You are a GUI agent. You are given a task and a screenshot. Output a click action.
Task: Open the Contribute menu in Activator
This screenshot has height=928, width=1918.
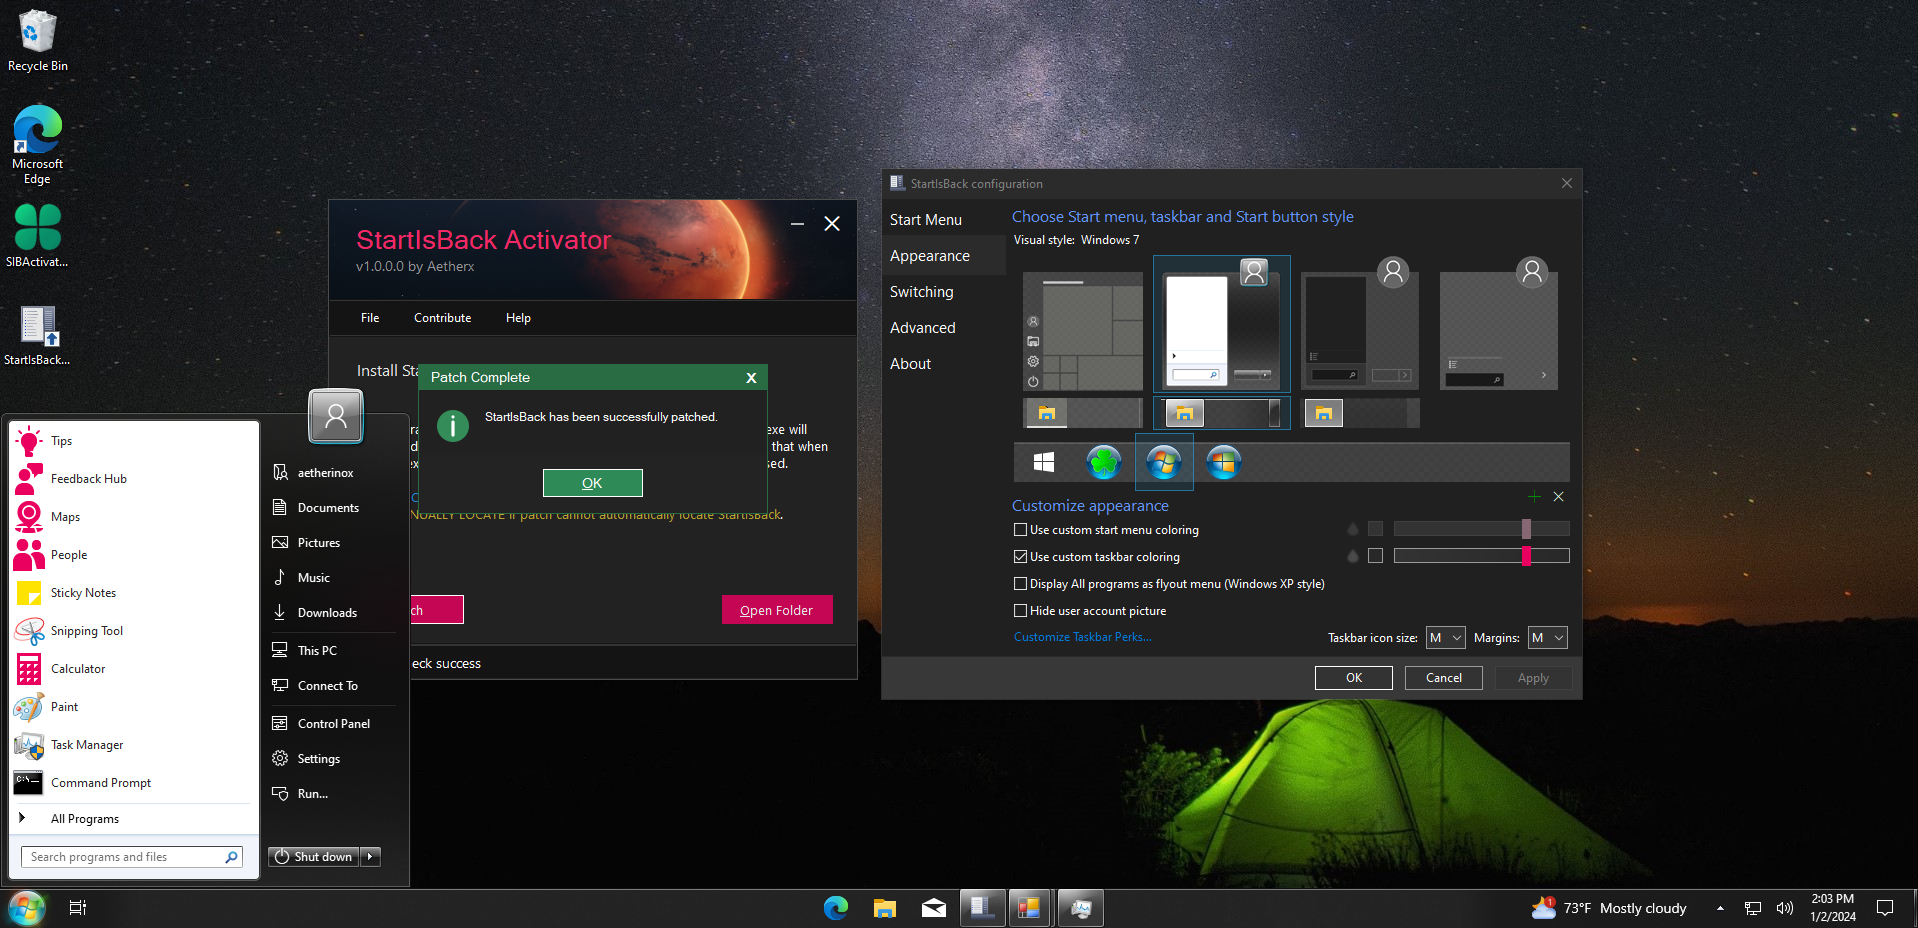443,318
